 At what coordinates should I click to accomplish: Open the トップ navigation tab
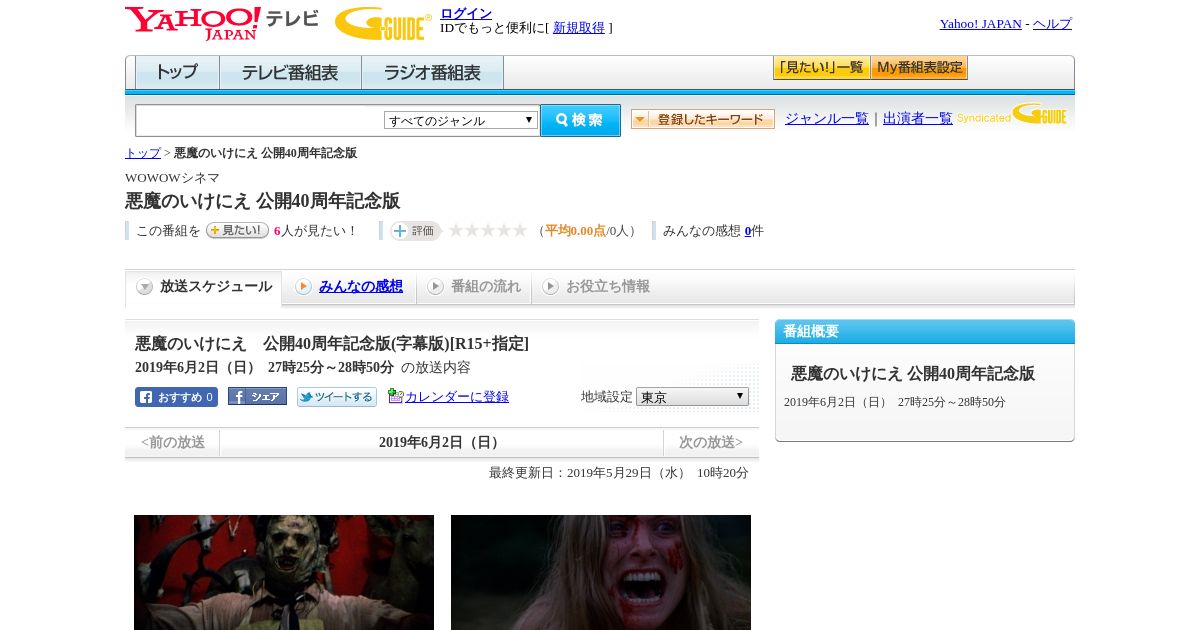(177, 73)
